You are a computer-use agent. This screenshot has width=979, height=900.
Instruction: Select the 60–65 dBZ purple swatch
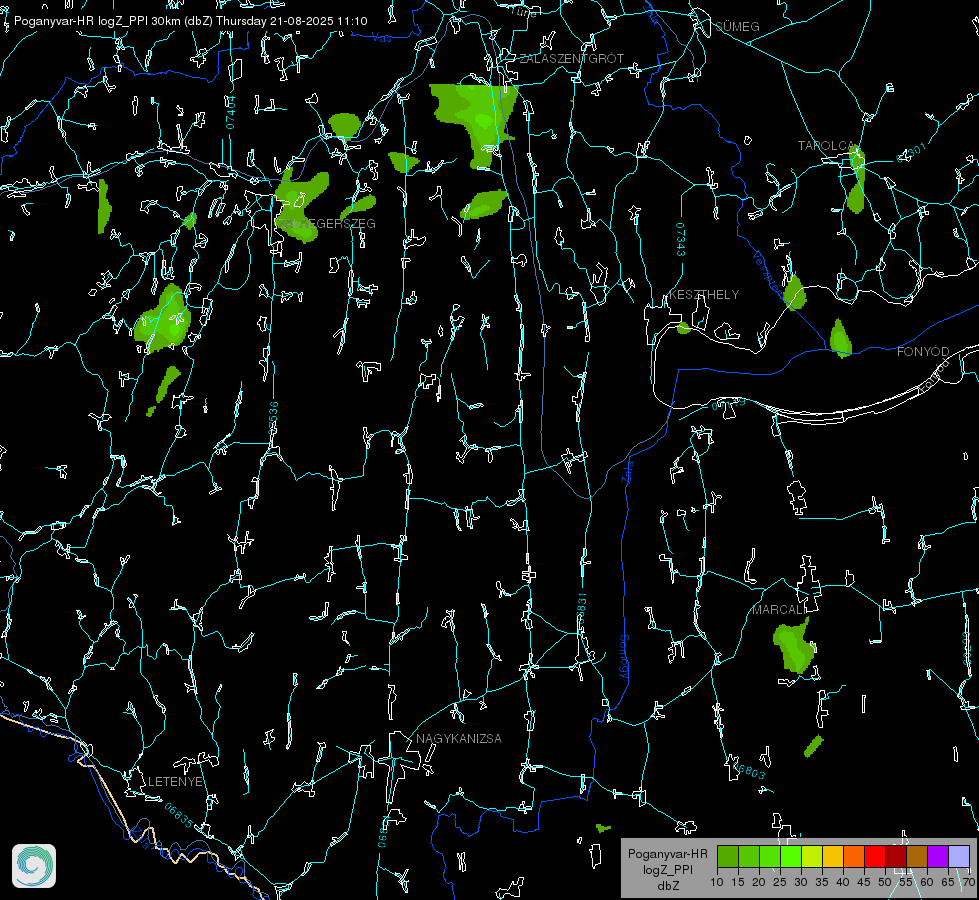(938, 856)
